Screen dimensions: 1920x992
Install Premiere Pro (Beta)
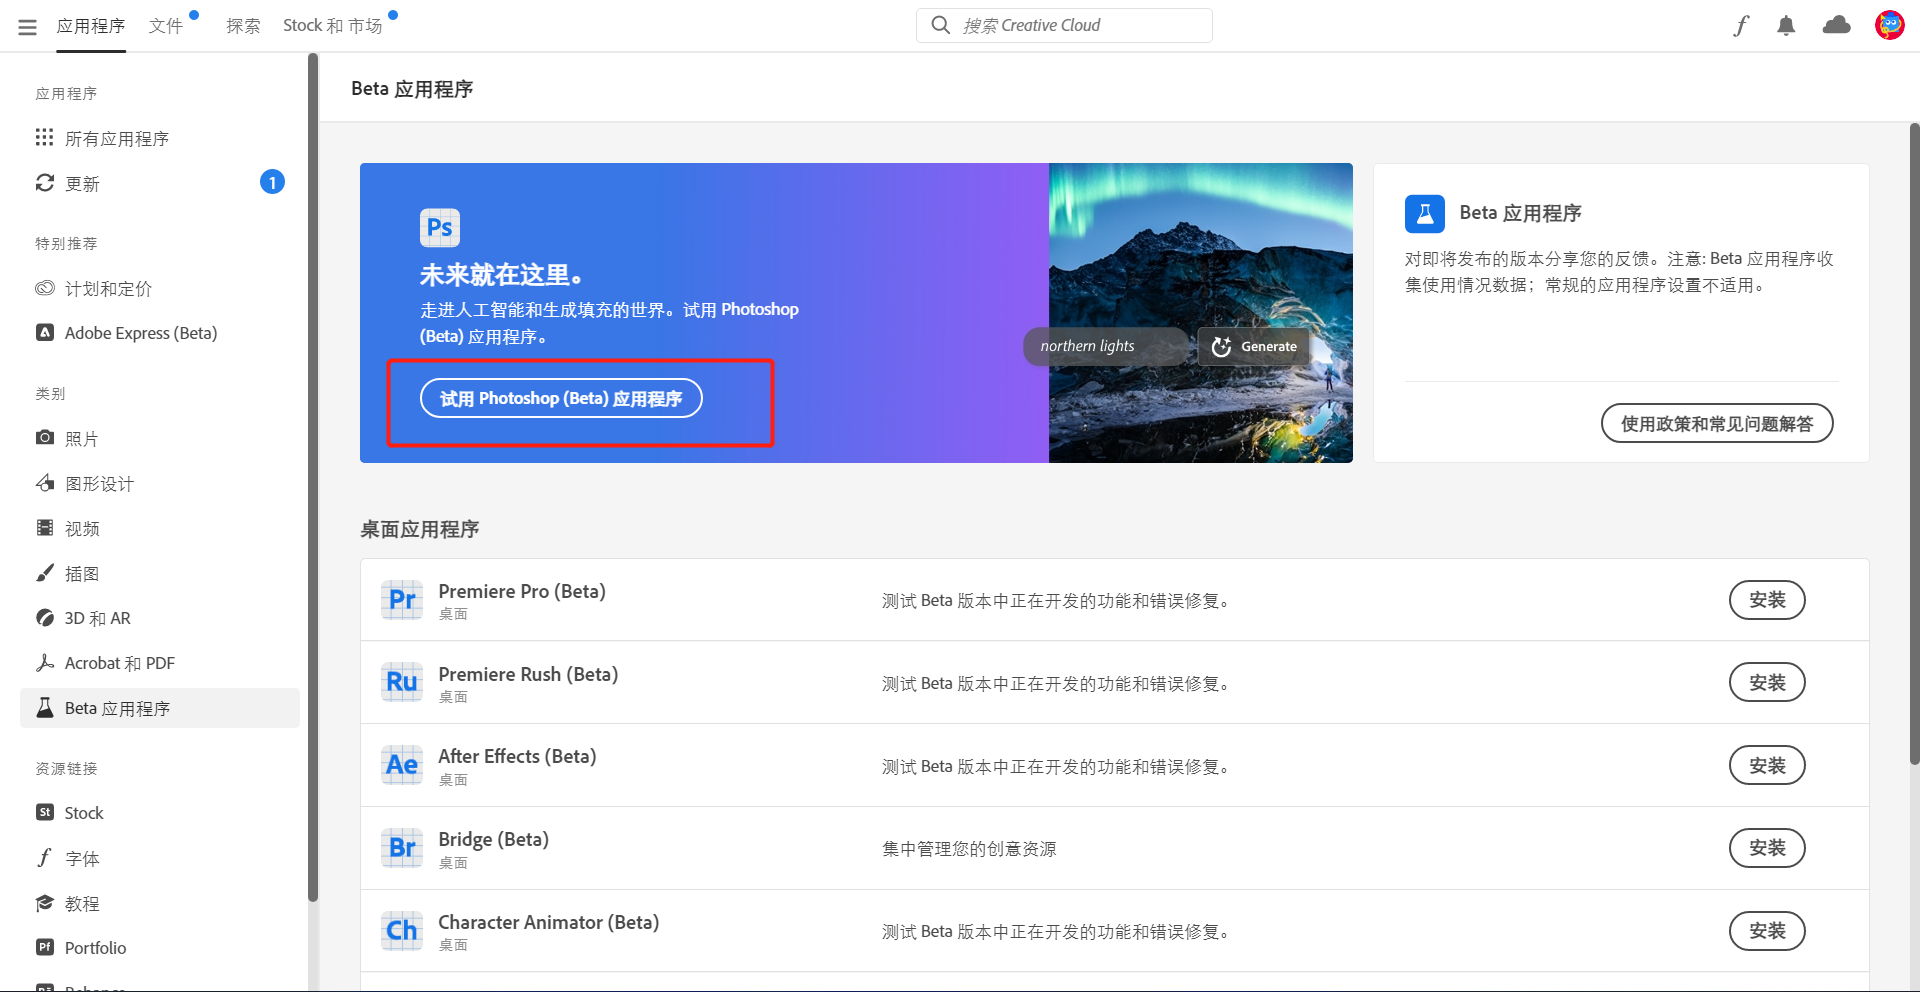tap(1767, 600)
